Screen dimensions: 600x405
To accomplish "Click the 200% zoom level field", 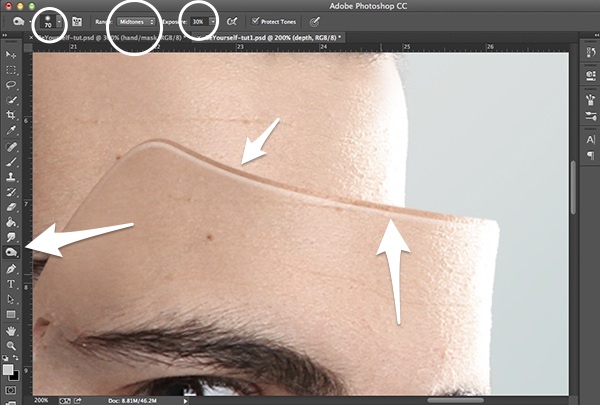I will point(41,400).
